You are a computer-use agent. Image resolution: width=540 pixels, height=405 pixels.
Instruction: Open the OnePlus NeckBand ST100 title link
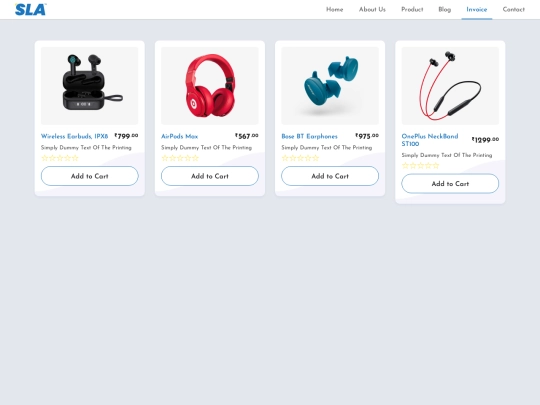tap(430, 140)
